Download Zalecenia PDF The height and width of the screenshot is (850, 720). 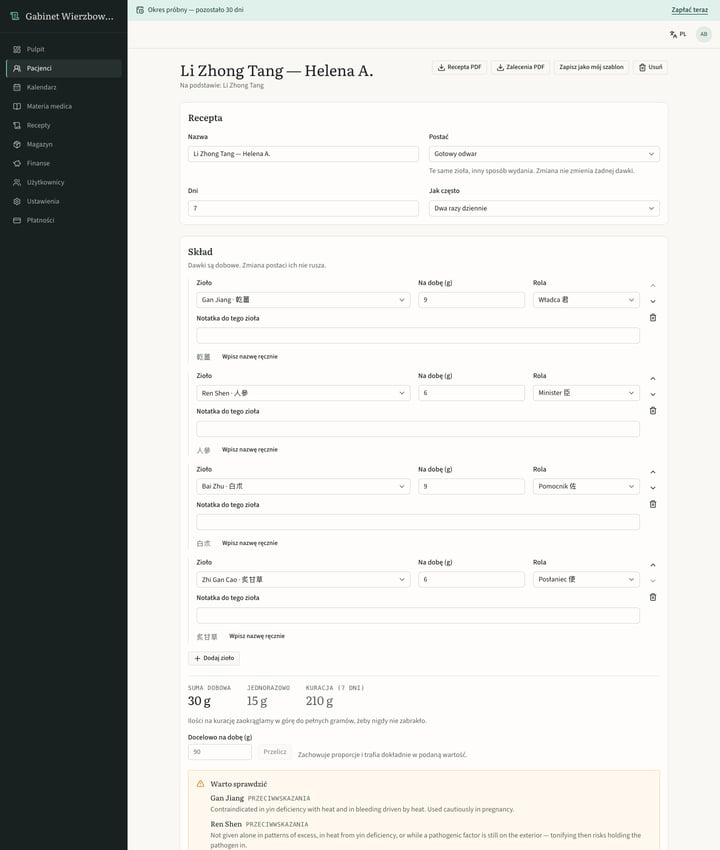point(520,67)
